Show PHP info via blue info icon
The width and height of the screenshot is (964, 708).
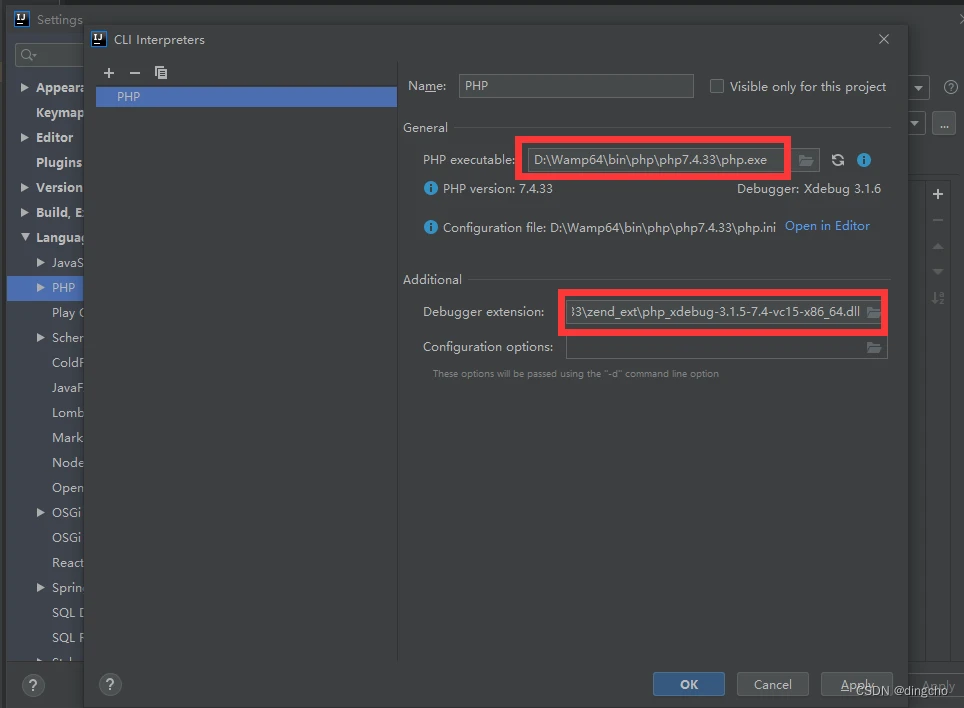pos(864,160)
